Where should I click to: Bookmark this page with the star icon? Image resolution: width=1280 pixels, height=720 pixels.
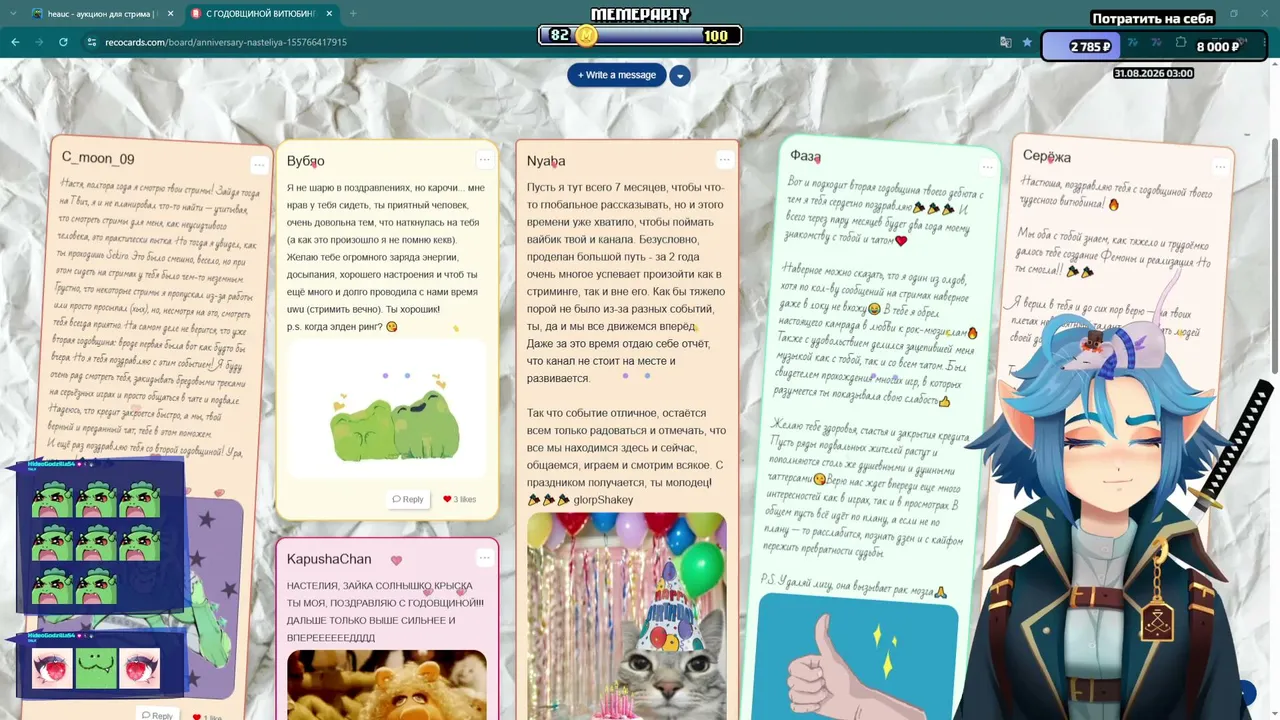point(1027,42)
